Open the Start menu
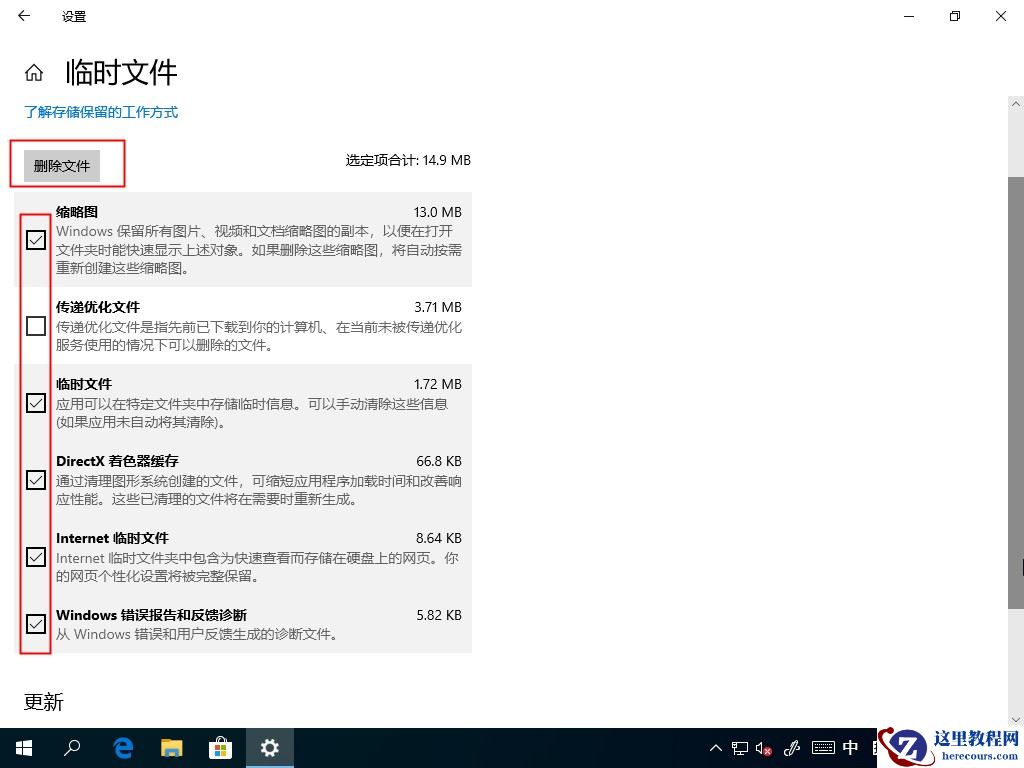This screenshot has width=1024, height=768. click(x=22, y=747)
